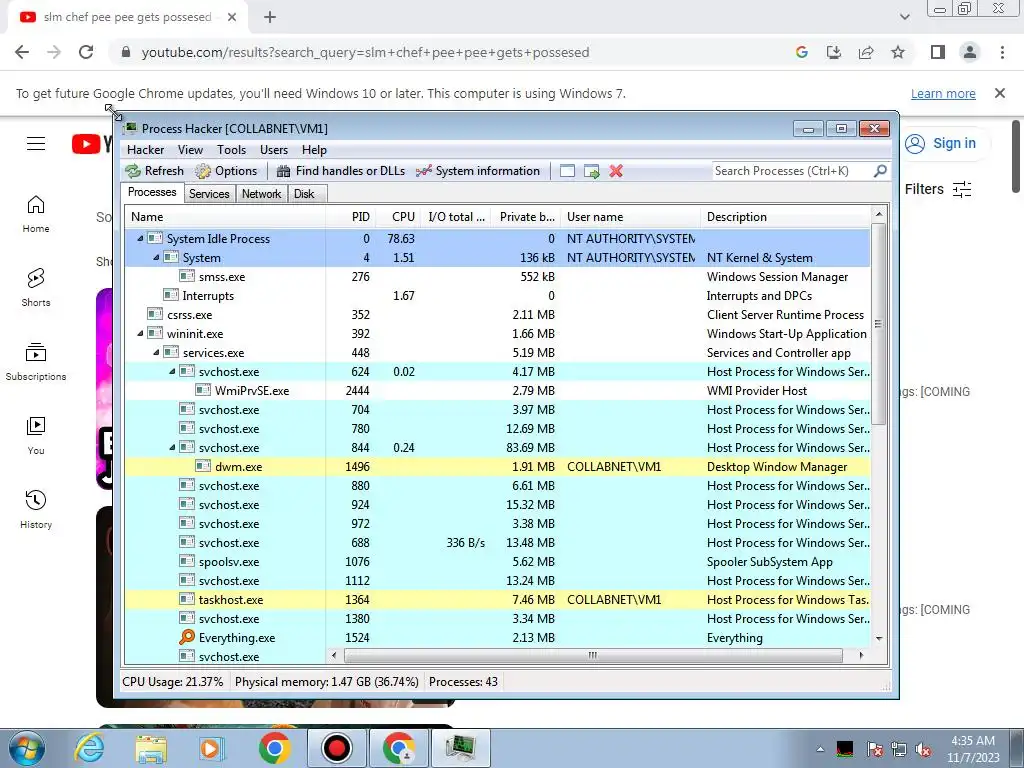This screenshot has height=768, width=1024.
Task: Open the View menu
Action: click(190, 150)
